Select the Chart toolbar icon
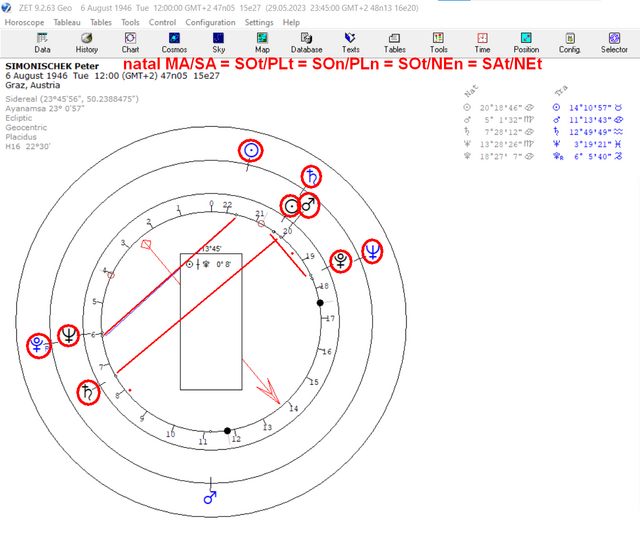 coord(130,43)
